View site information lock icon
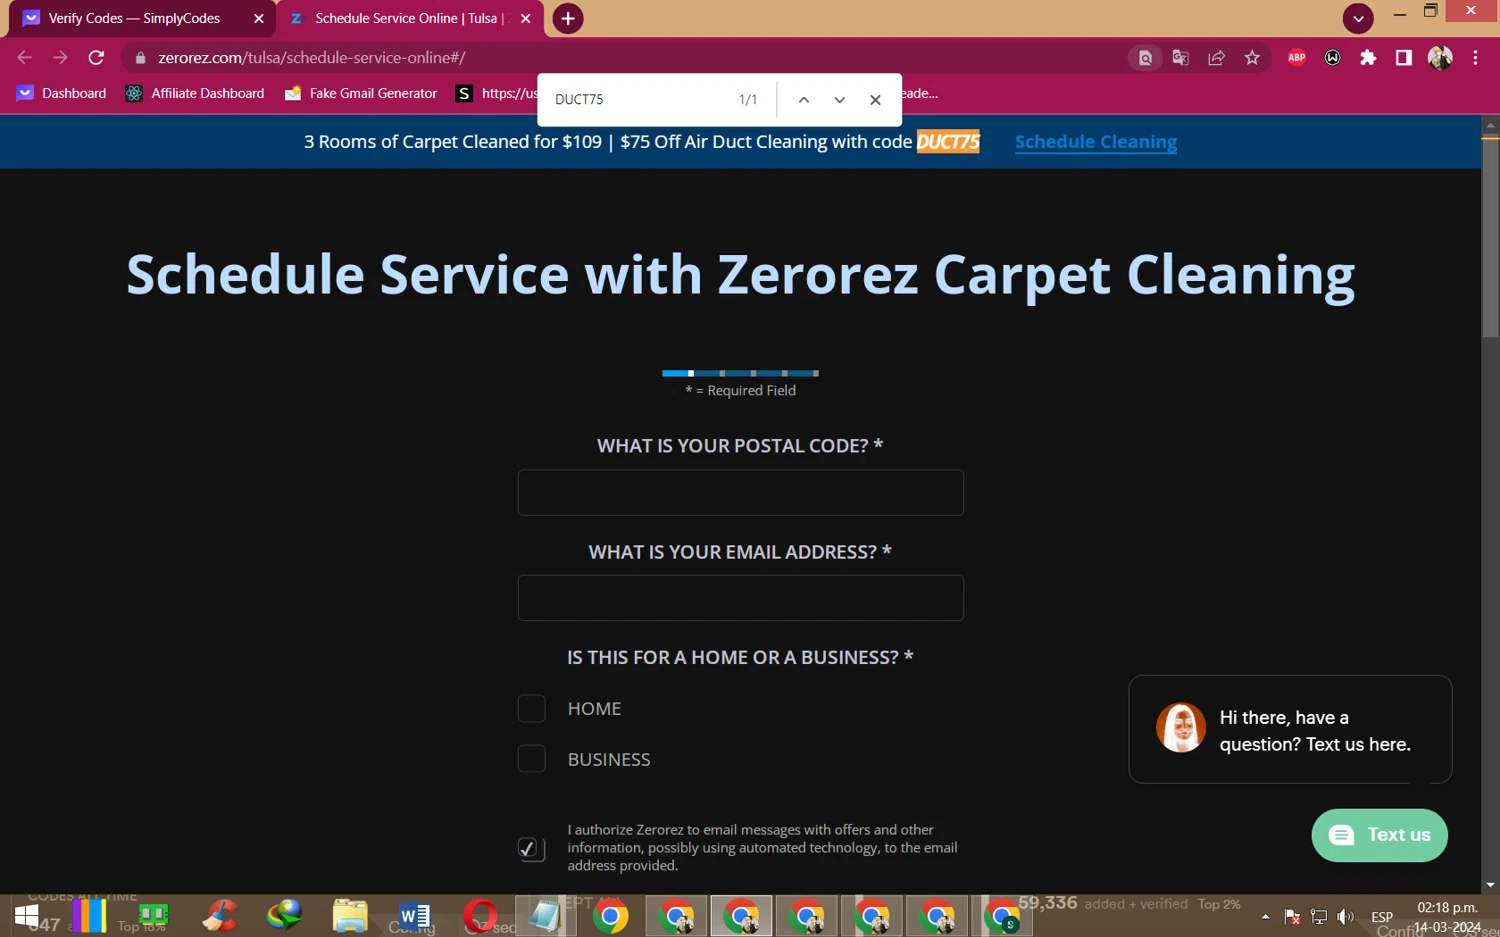 pyautogui.click(x=140, y=58)
